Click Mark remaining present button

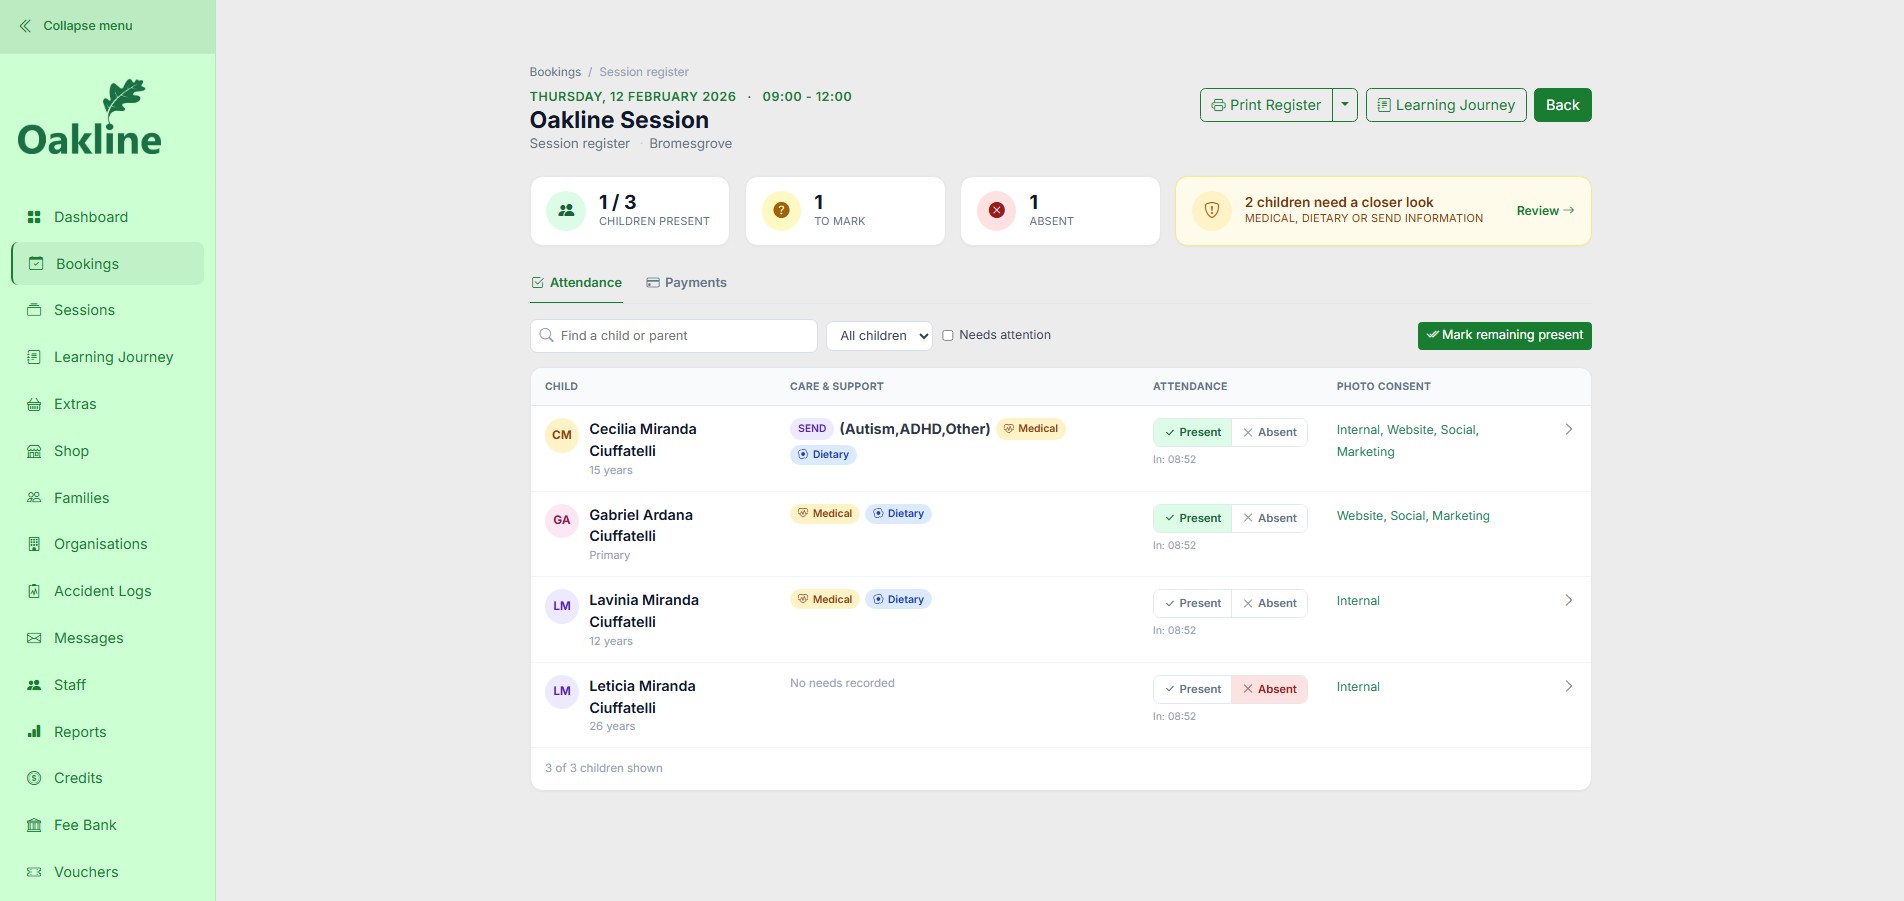pyautogui.click(x=1504, y=335)
